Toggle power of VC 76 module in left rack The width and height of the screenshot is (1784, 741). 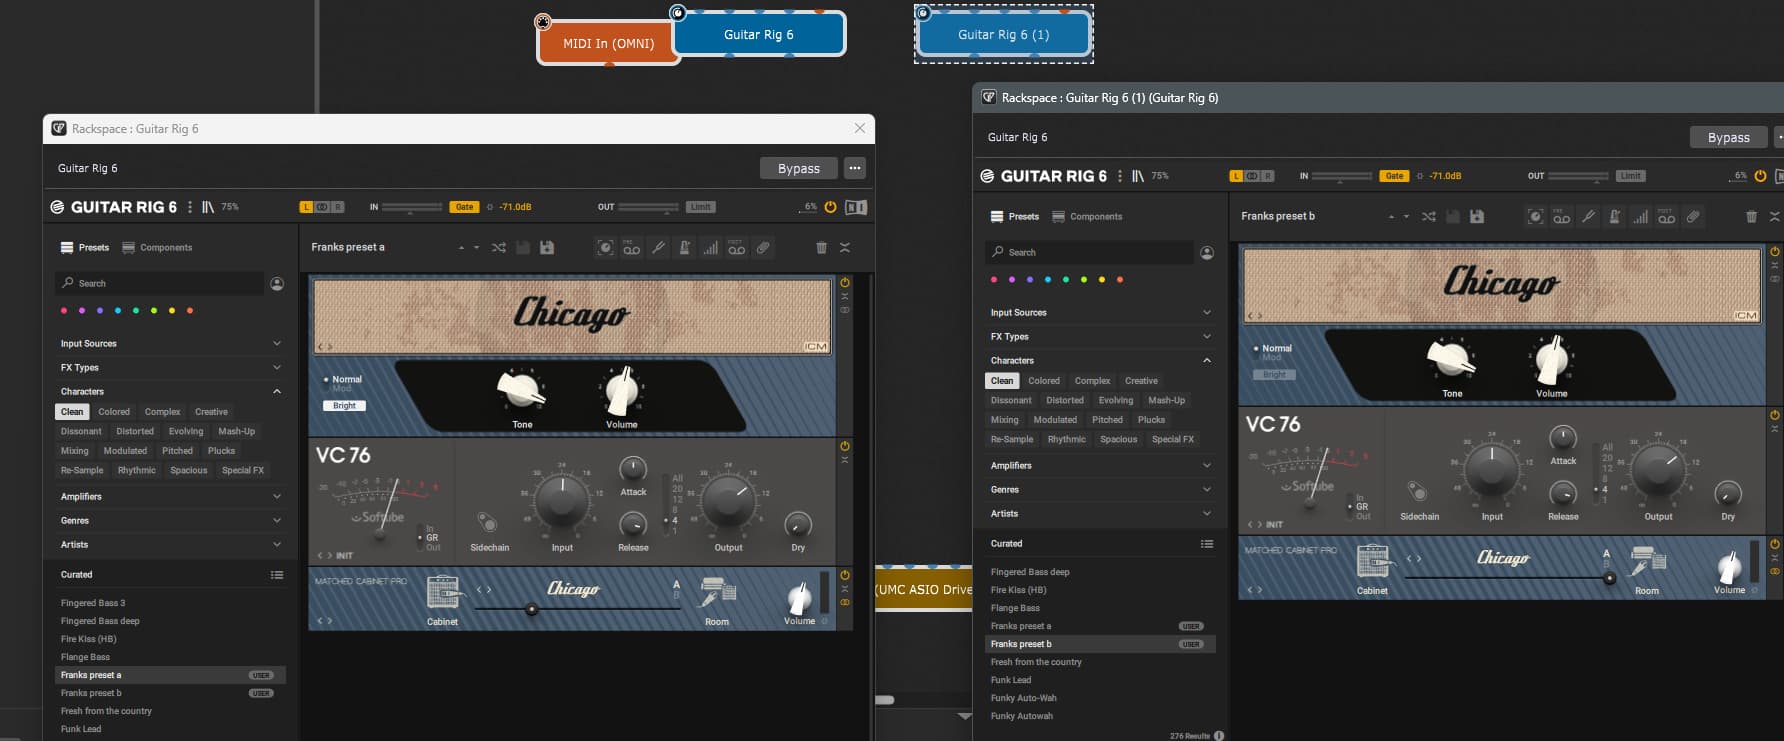pos(845,446)
